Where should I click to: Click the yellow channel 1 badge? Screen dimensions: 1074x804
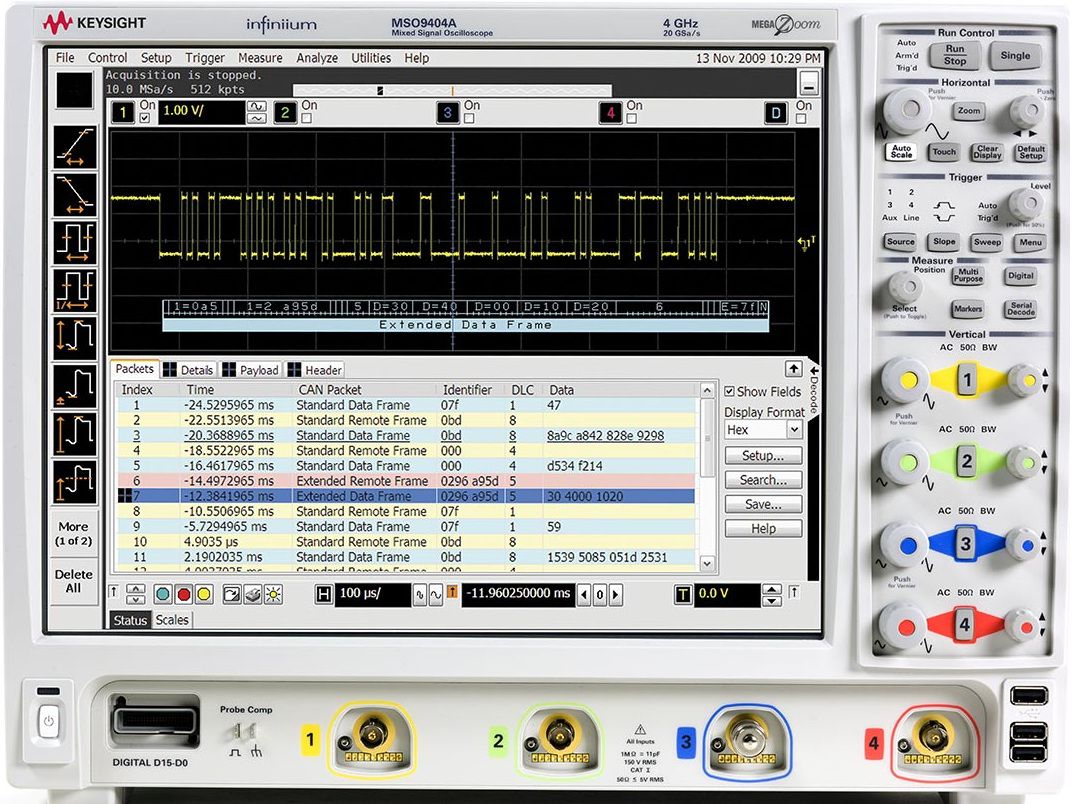[x=122, y=113]
